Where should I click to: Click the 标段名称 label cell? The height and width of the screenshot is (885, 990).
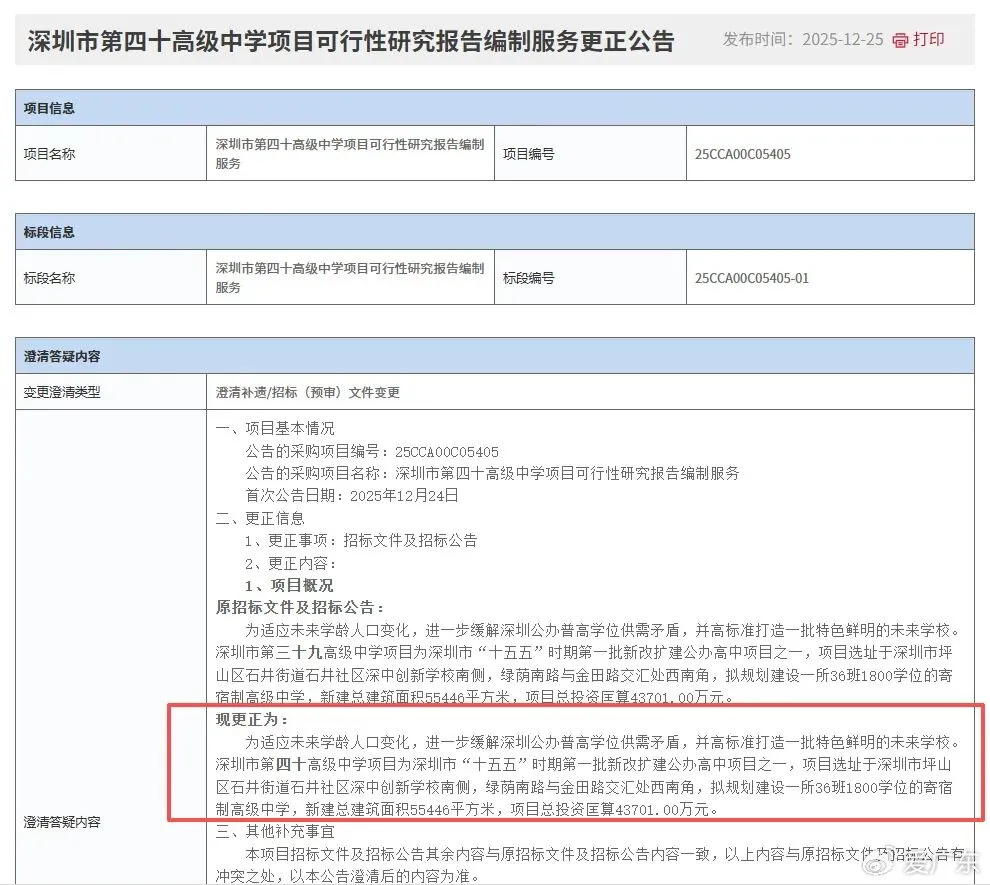pyautogui.click(x=111, y=277)
